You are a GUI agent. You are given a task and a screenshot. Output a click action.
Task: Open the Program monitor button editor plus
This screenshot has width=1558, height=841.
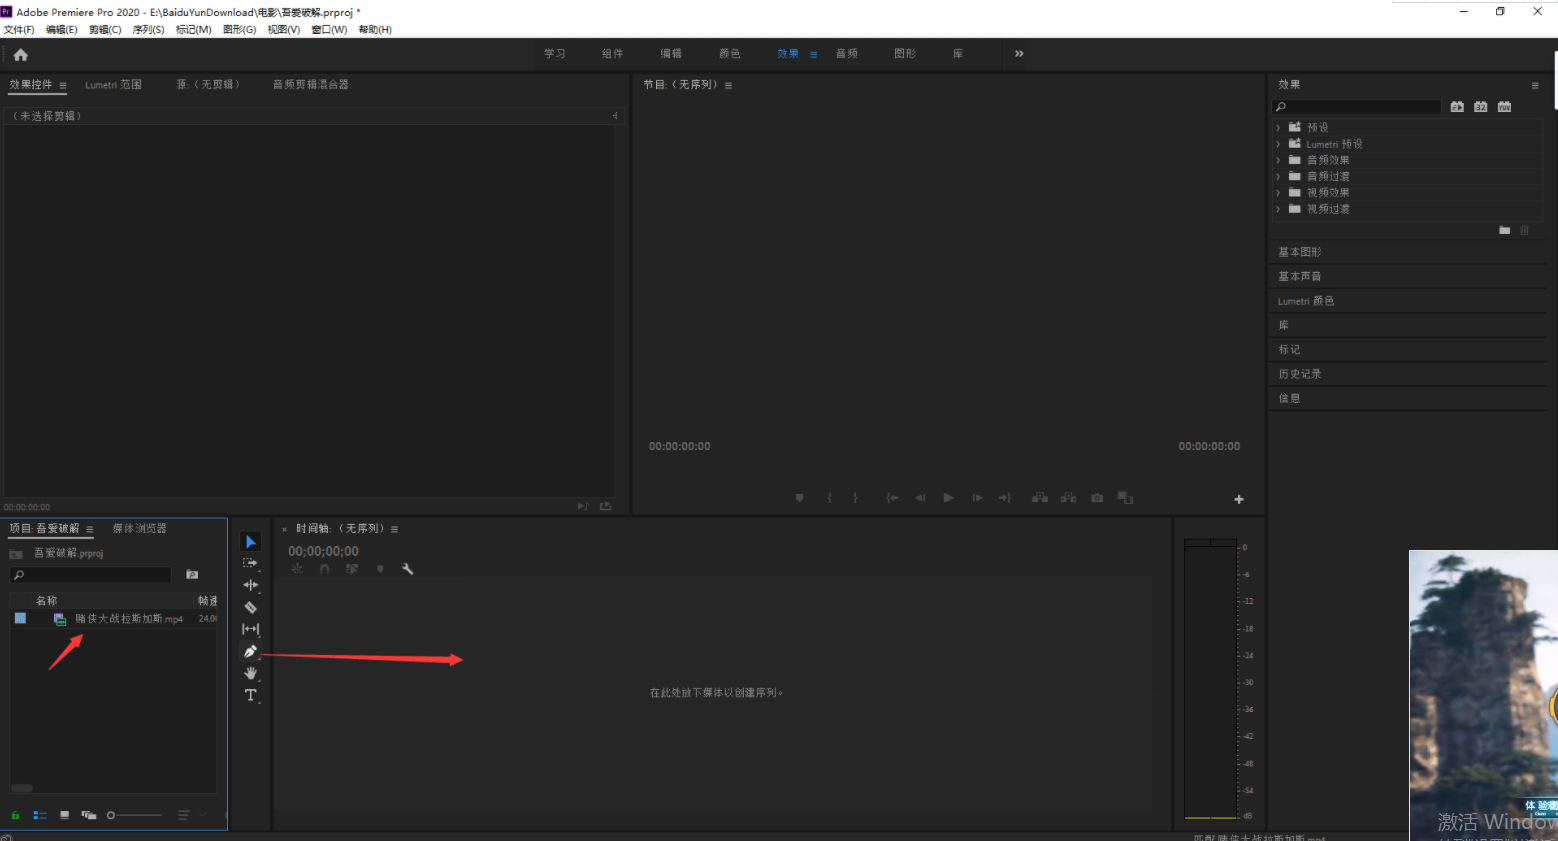1239,499
